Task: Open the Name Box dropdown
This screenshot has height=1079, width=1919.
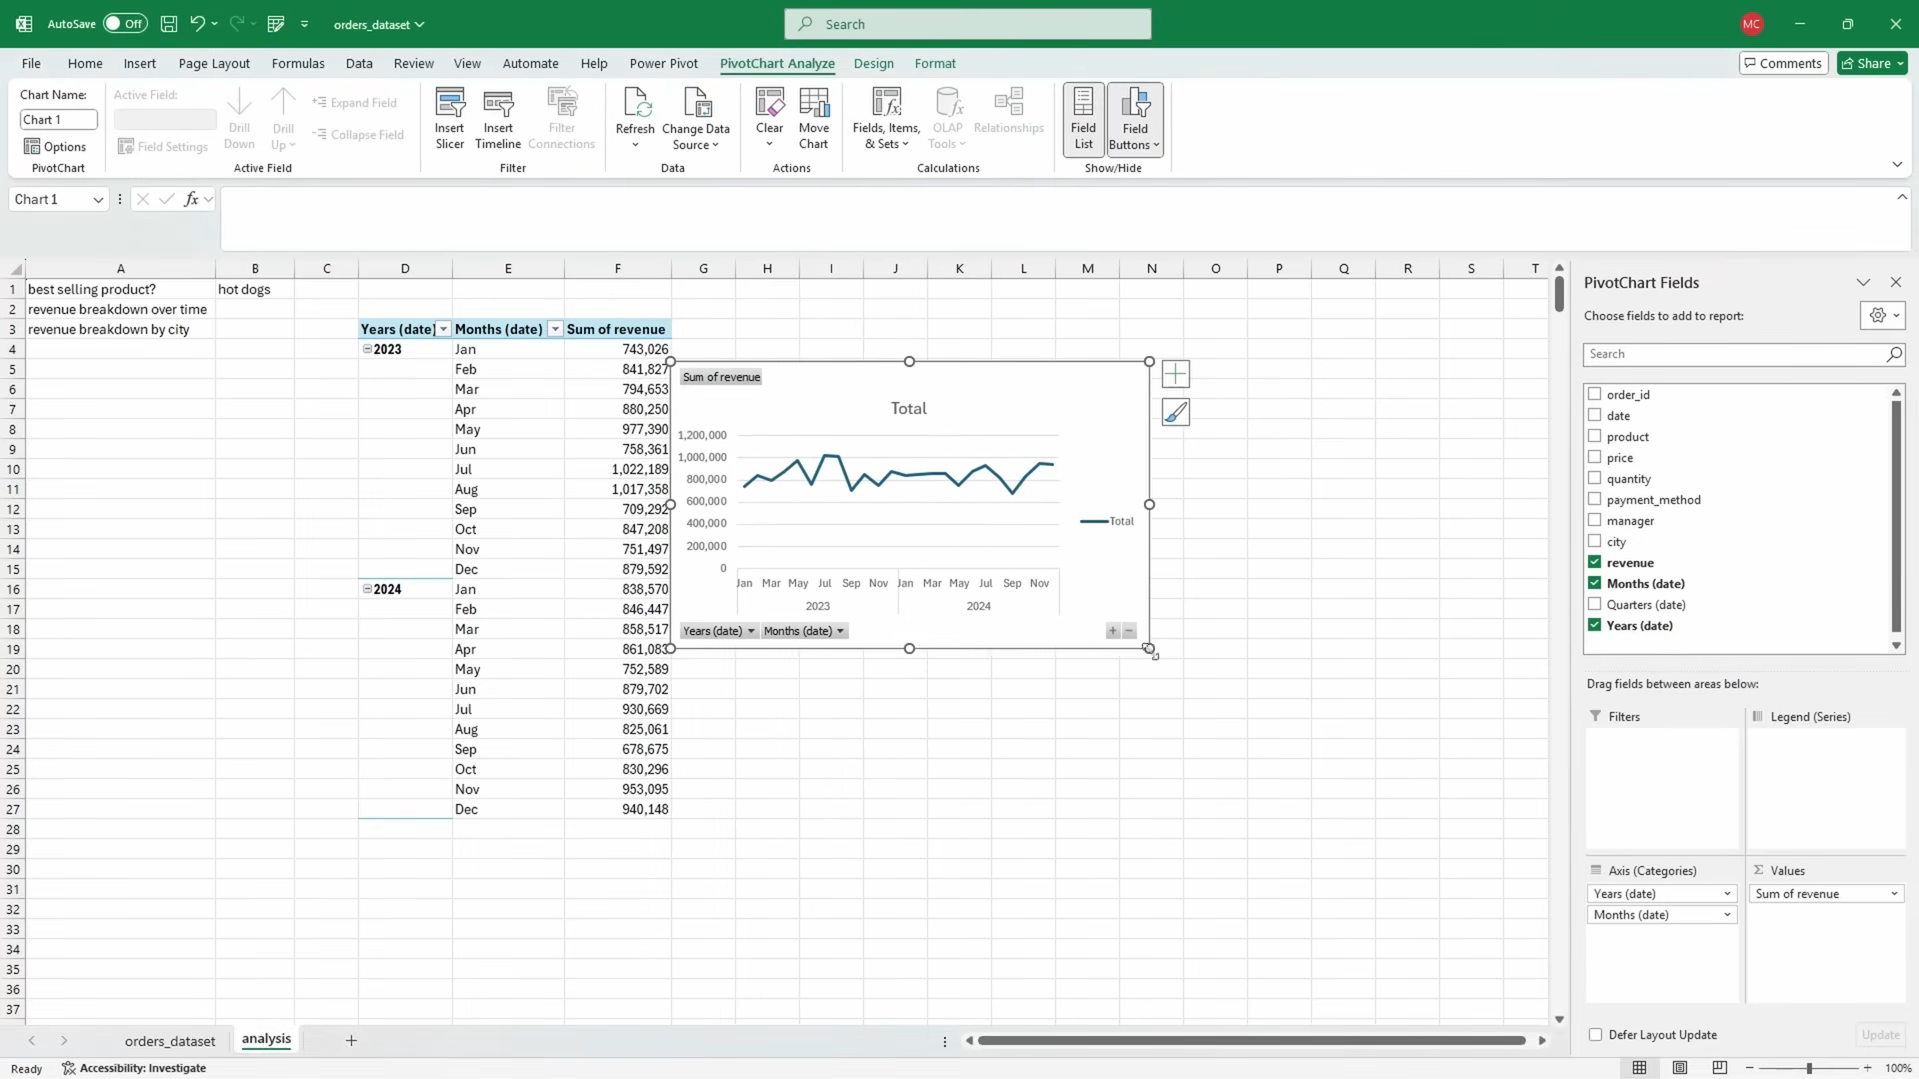Action: [98, 200]
